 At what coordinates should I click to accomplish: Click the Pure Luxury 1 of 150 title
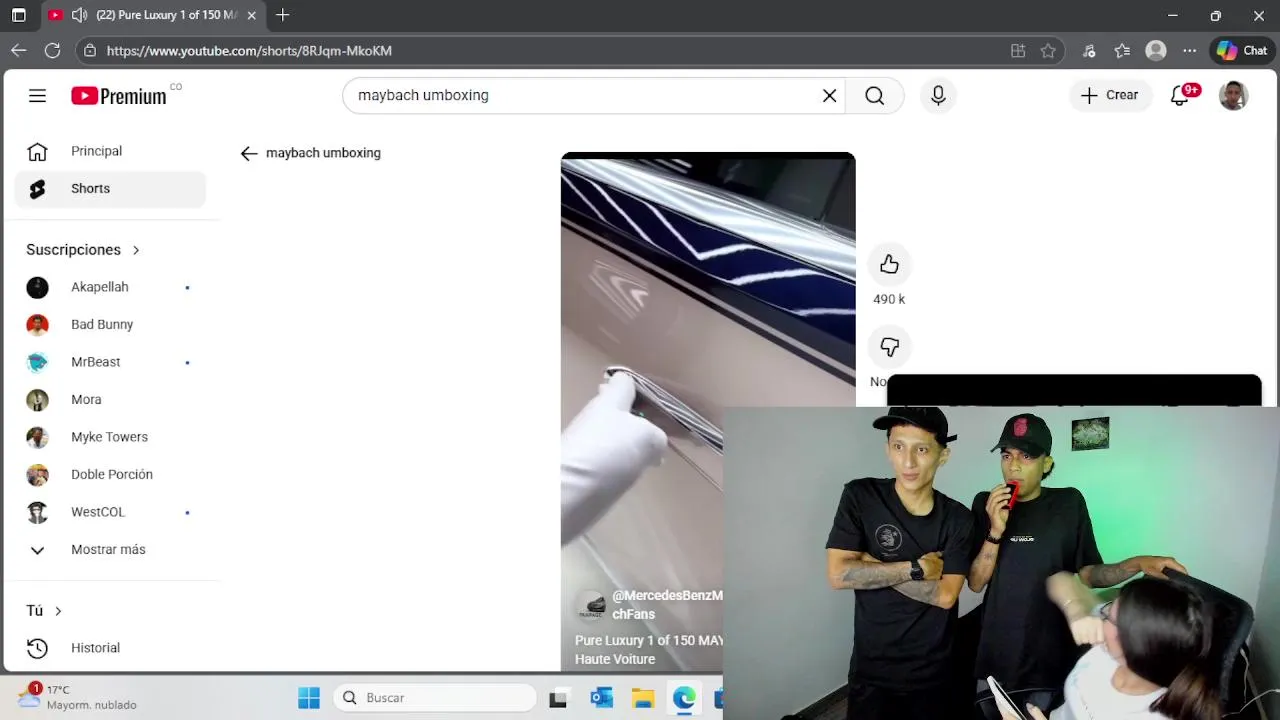pyautogui.click(x=649, y=649)
